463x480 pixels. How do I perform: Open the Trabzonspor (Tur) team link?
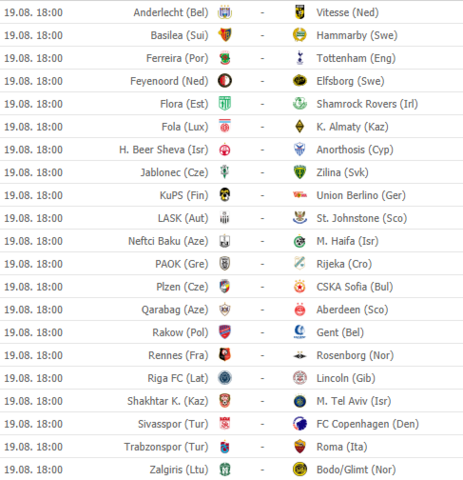click(x=166, y=447)
